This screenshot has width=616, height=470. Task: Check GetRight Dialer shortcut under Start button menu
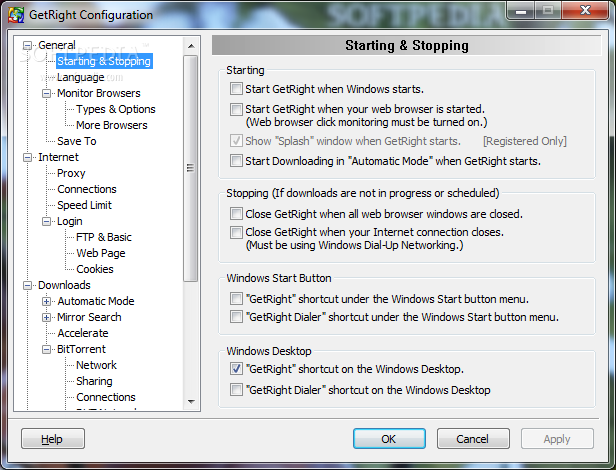point(236,316)
